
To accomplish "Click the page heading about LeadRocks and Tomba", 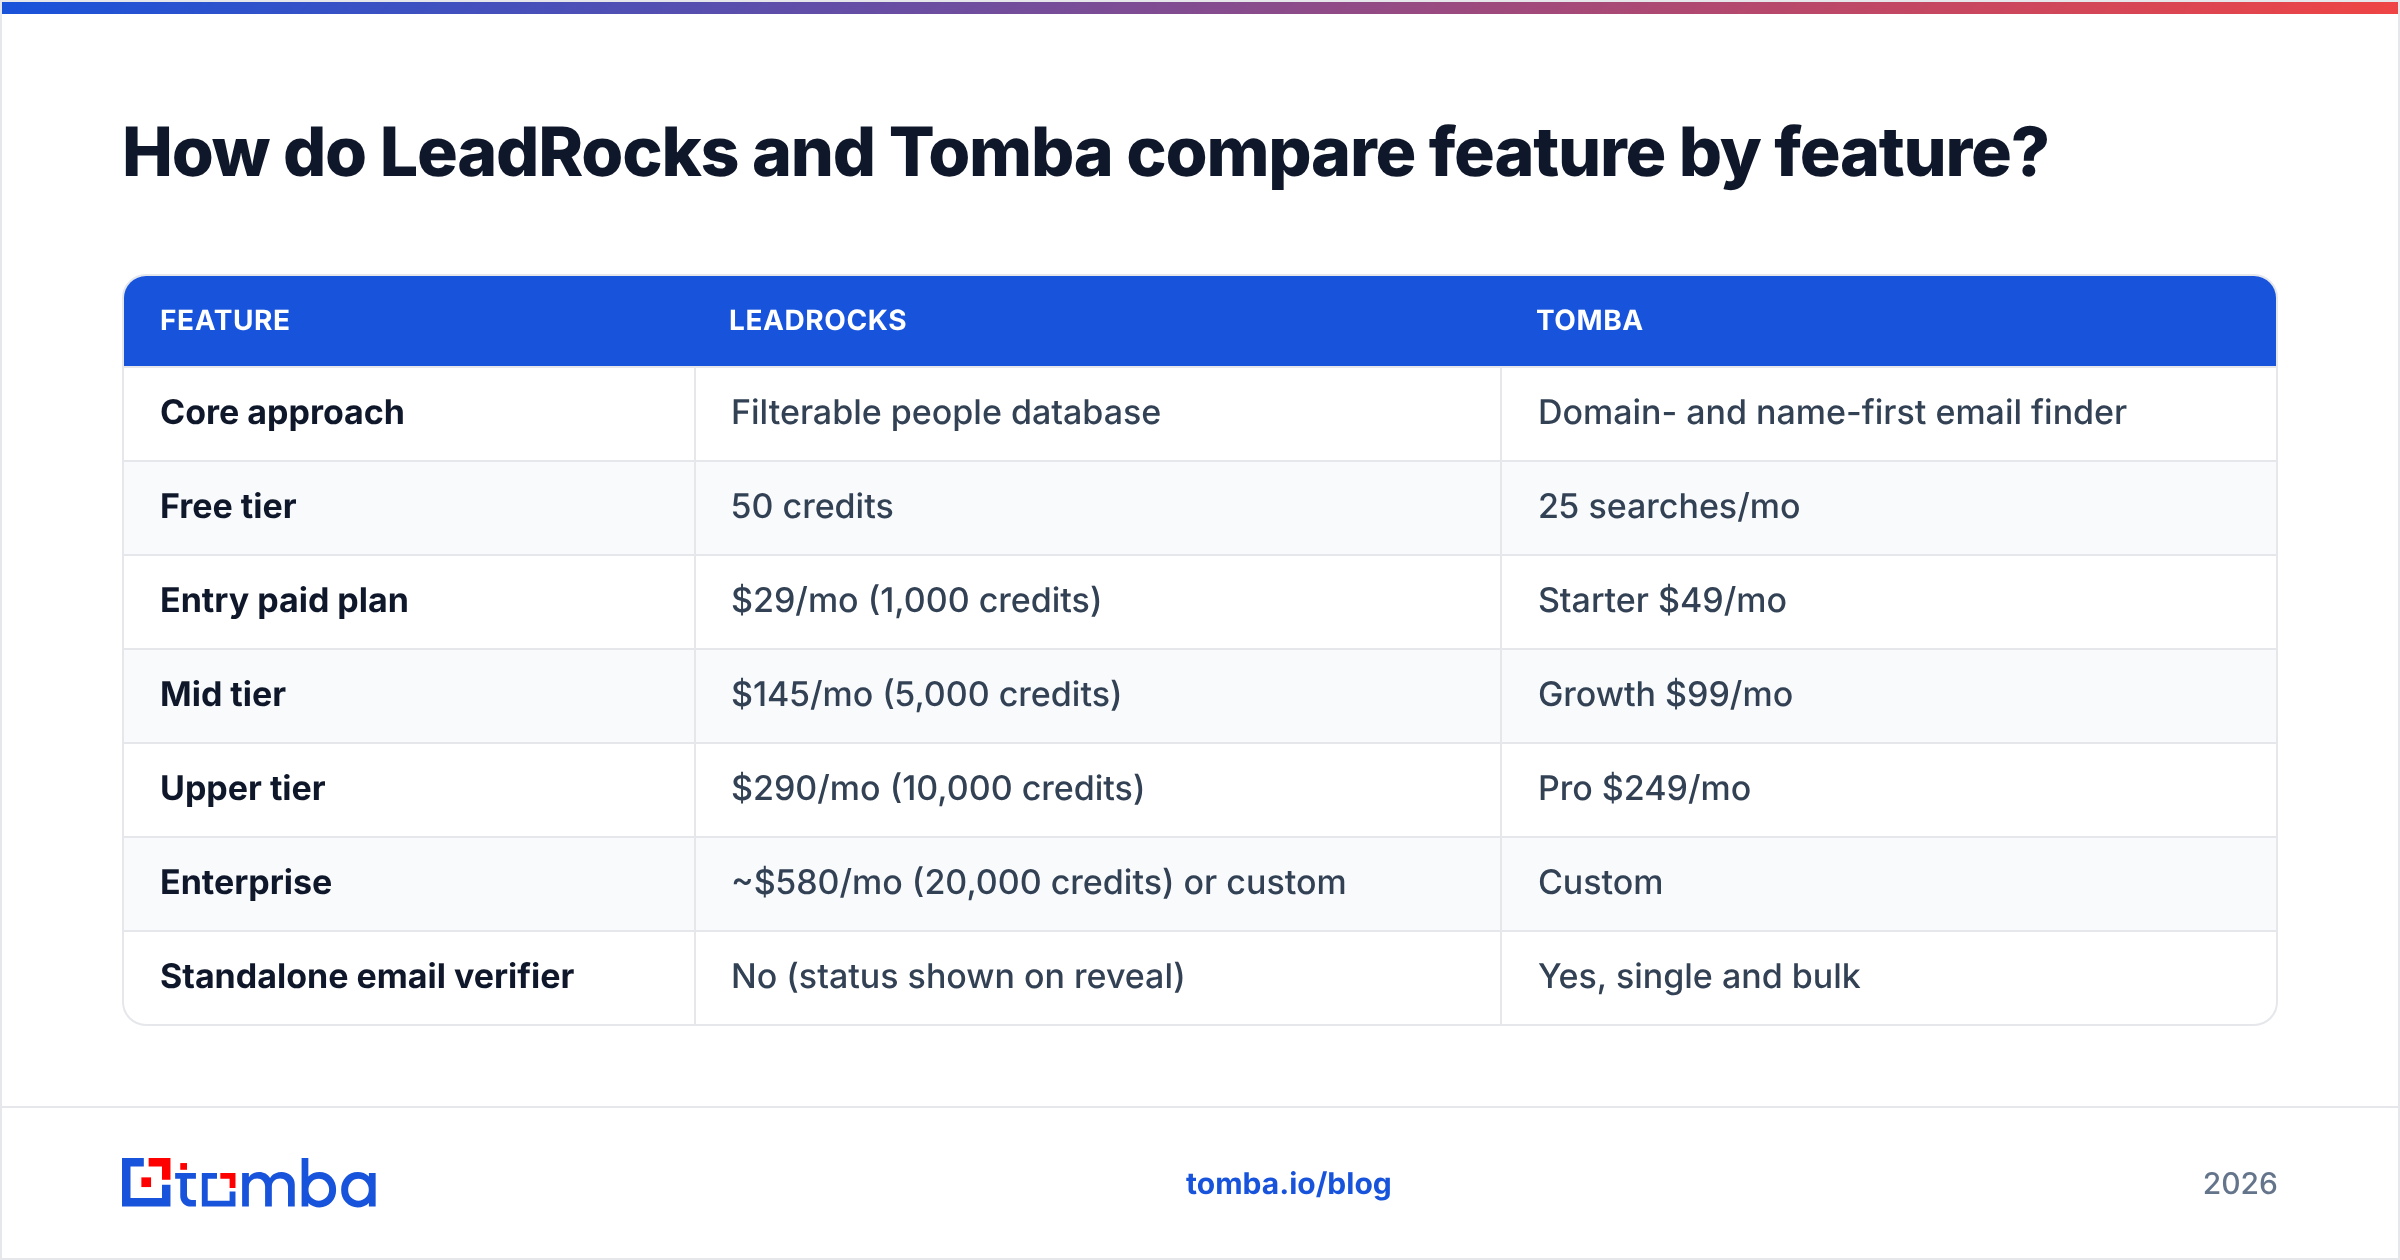I will click(1085, 153).
